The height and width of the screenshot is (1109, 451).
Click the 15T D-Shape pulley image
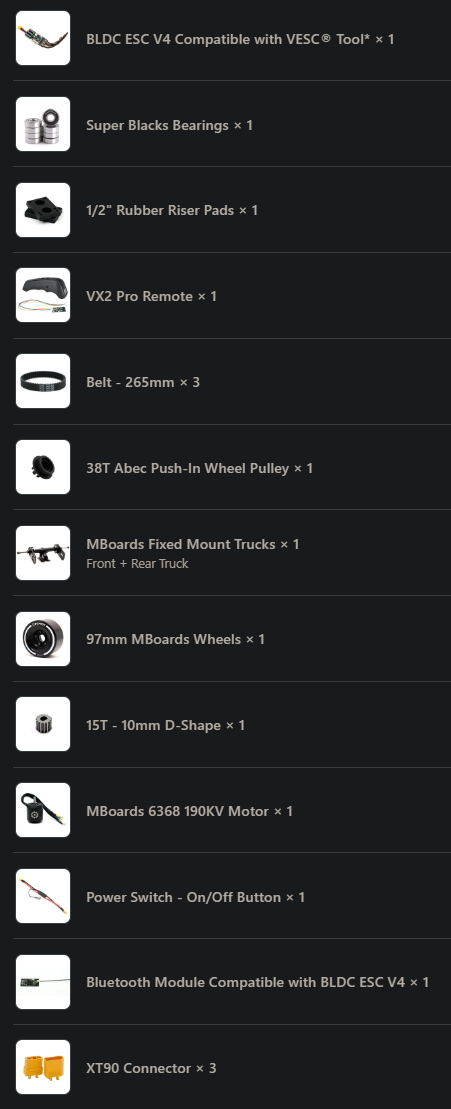click(x=43, y=724)
